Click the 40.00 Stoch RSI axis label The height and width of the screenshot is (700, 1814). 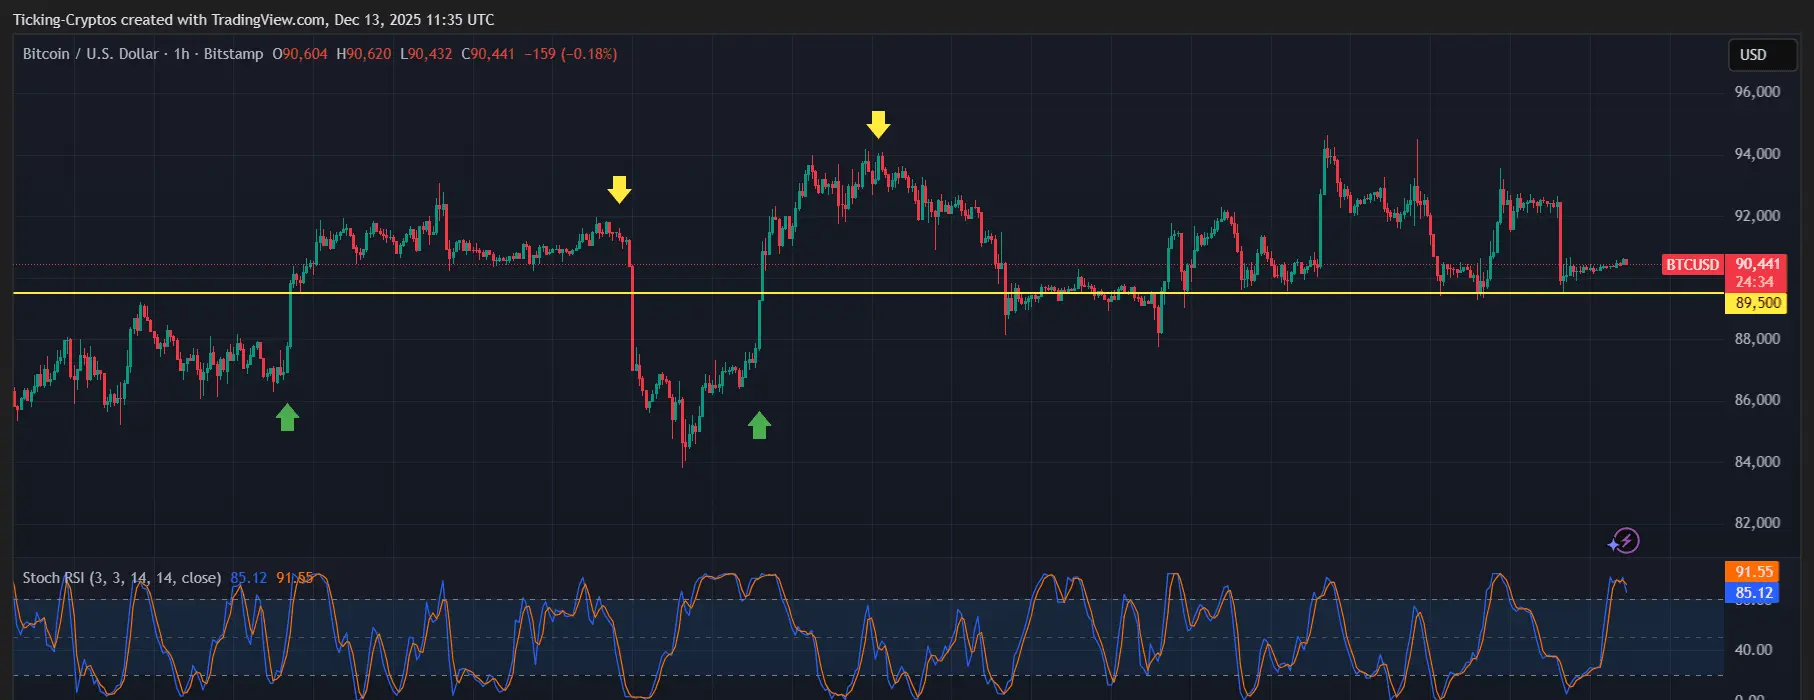[1753, 650]
